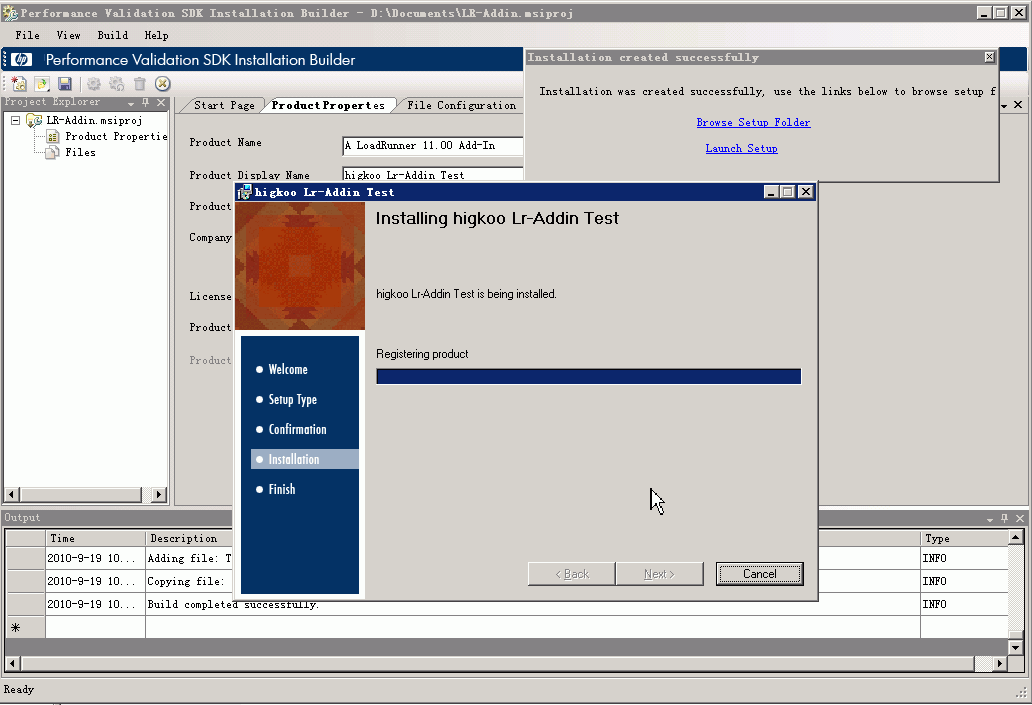This screenshot has height=705, width=1032.
Task: Select the Copying file output row description
Action: pos(189,581)
